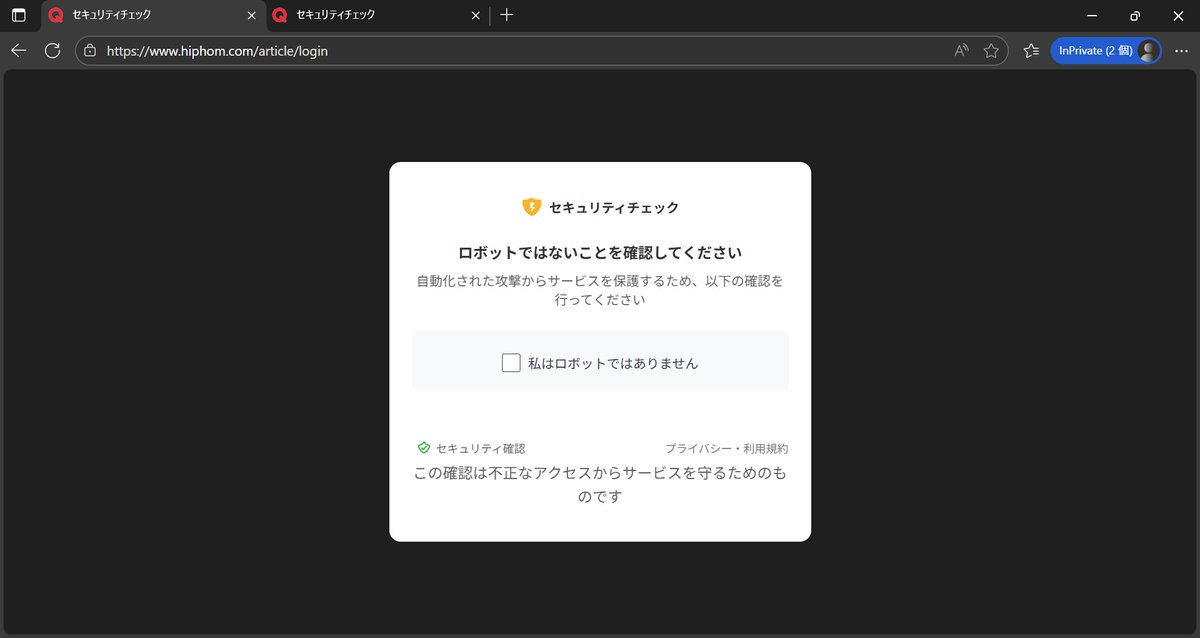Close the second セキュリティチェック tab
1200x638 pixels.
click(x=476, y=15)
